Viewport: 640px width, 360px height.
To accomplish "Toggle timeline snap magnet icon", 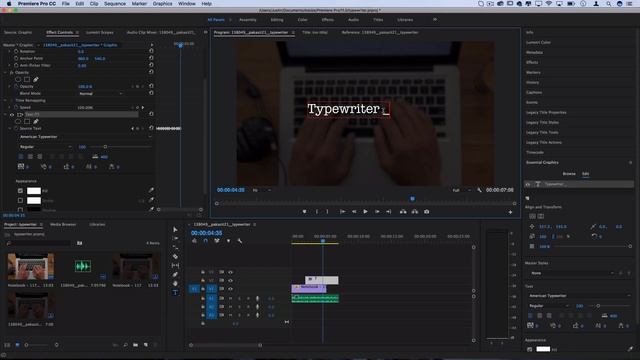I will click(x=206, y=241).
